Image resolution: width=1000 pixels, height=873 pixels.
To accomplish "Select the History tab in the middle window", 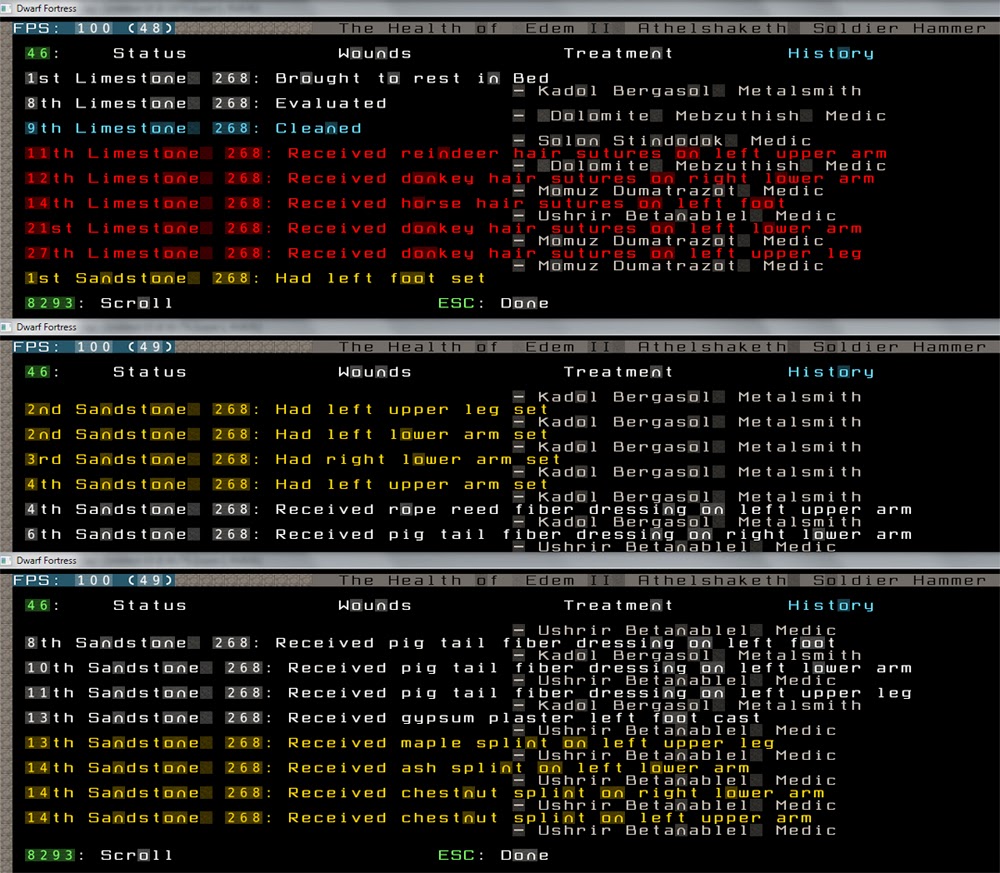I will coord(831,372).
